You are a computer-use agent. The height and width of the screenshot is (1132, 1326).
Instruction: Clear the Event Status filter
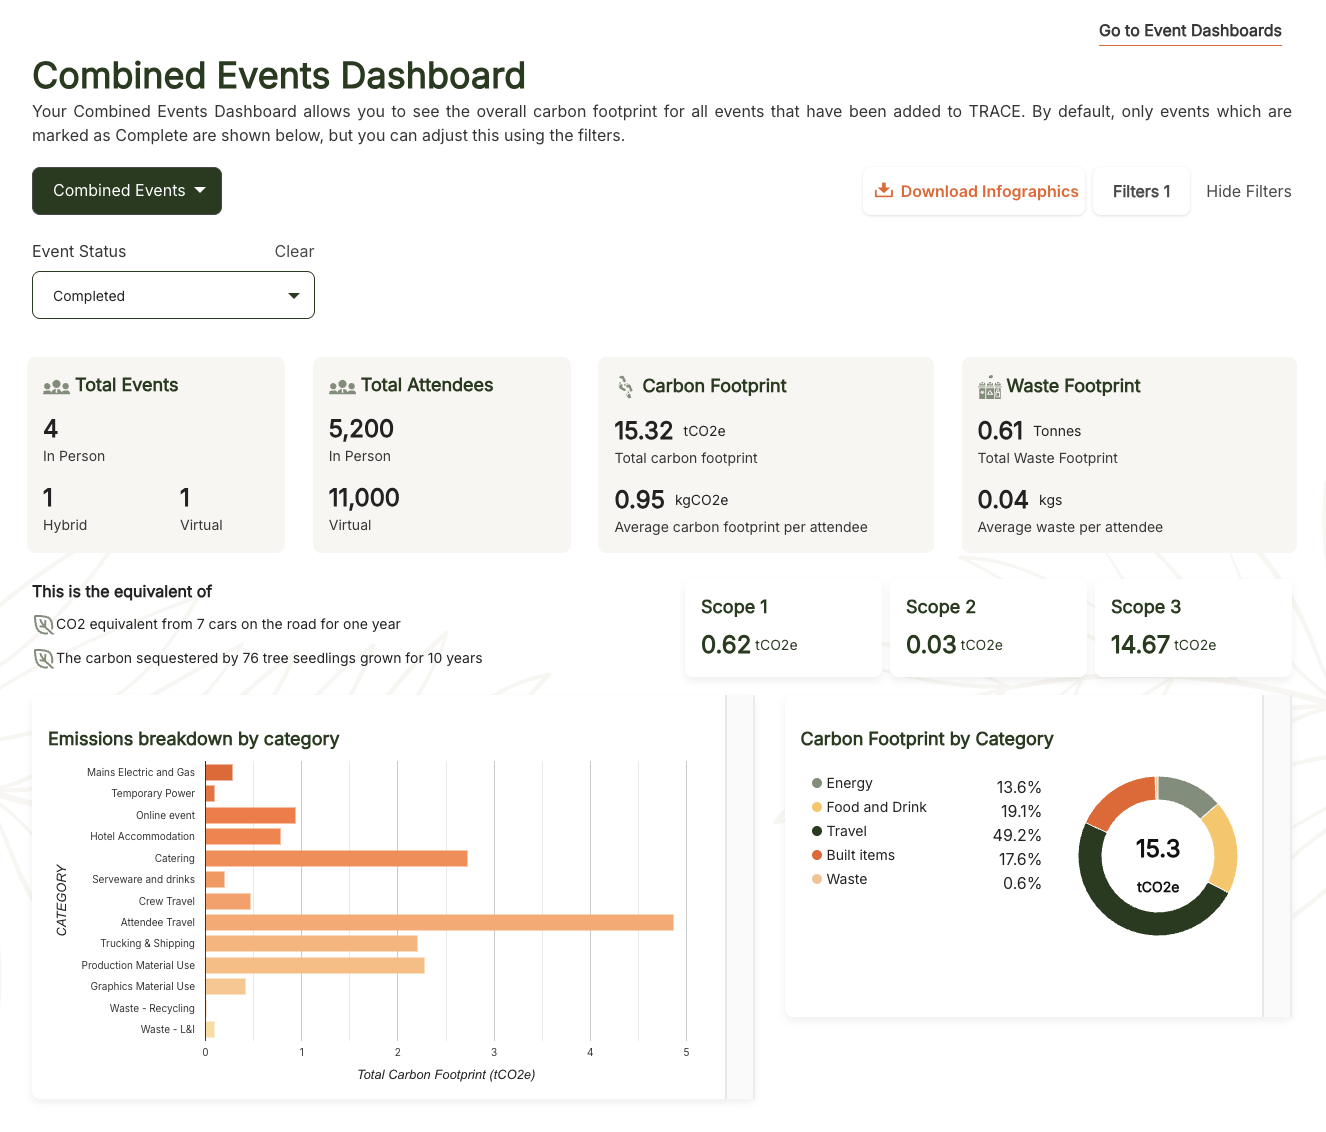pyautogui.click(x=294, y=252)
